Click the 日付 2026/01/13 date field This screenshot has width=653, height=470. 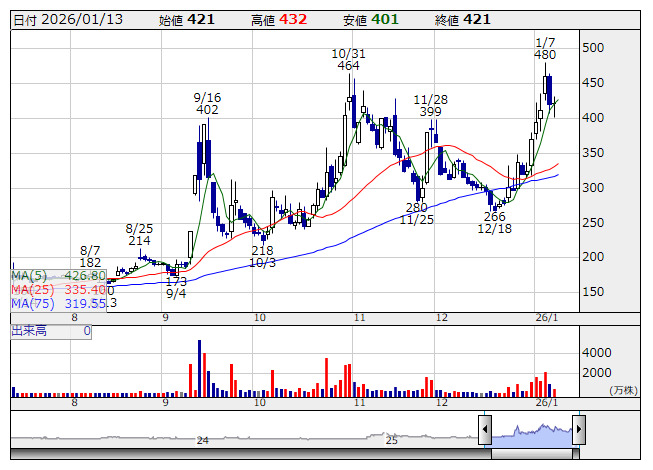(x=70, y=20)
